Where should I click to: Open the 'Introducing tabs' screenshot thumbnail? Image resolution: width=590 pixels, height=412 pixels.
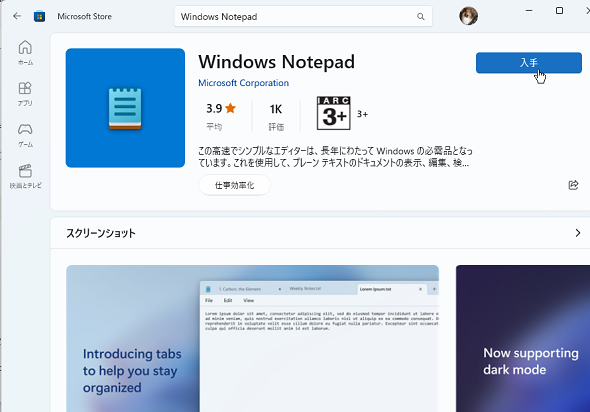[252, 339]
